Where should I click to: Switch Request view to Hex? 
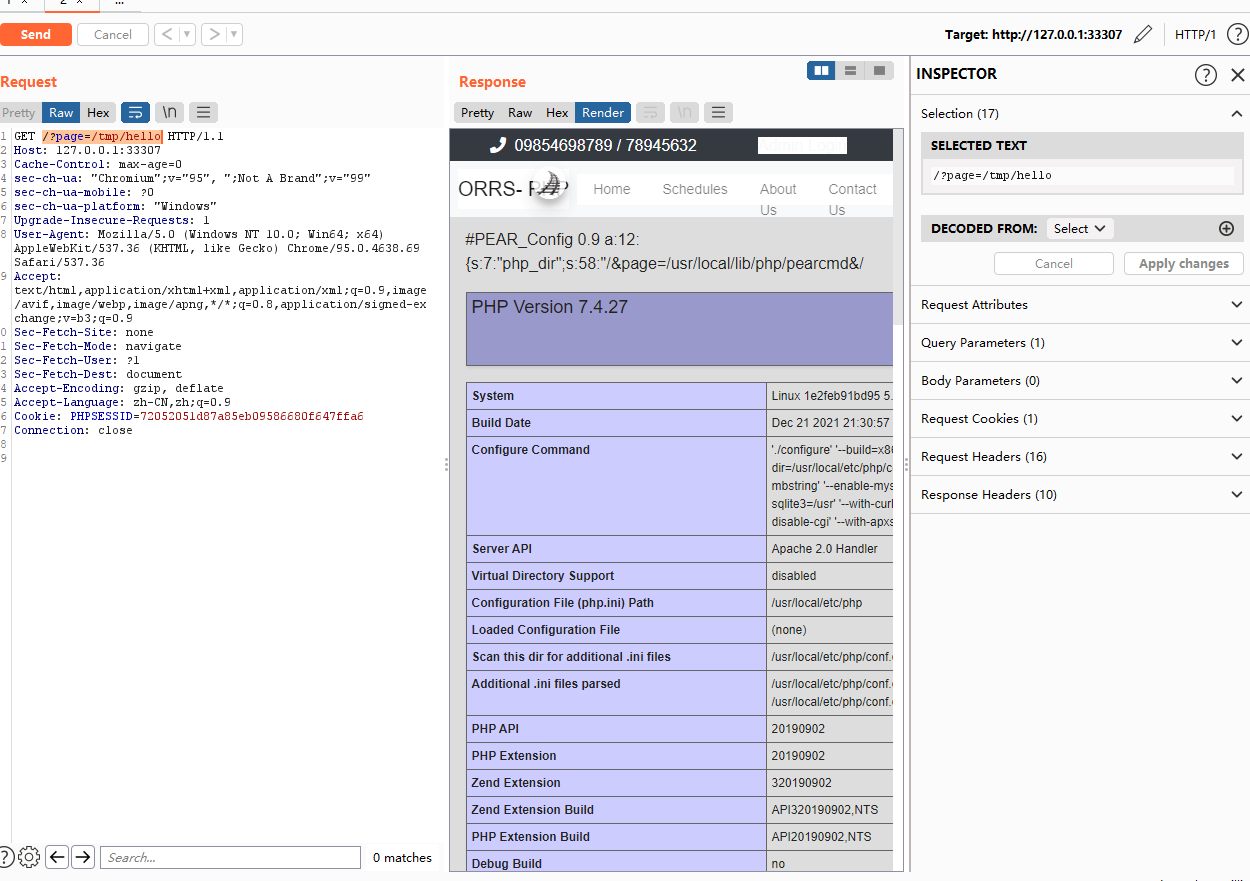[98, 113]
